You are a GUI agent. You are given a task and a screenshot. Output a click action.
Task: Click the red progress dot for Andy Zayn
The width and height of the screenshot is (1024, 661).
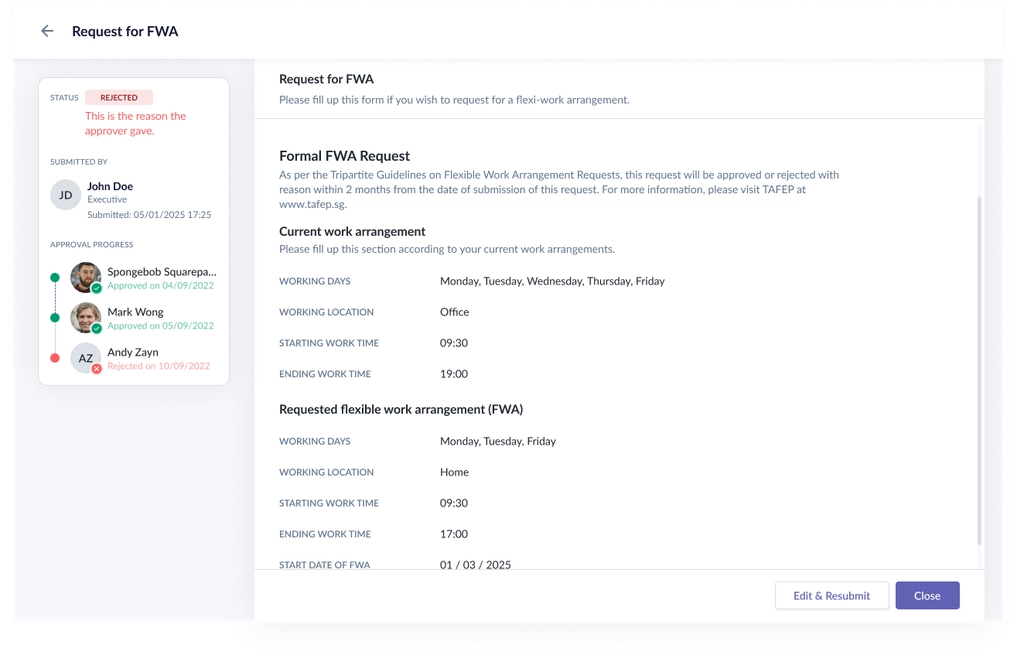pyautogui.click(x=55, y=358)
